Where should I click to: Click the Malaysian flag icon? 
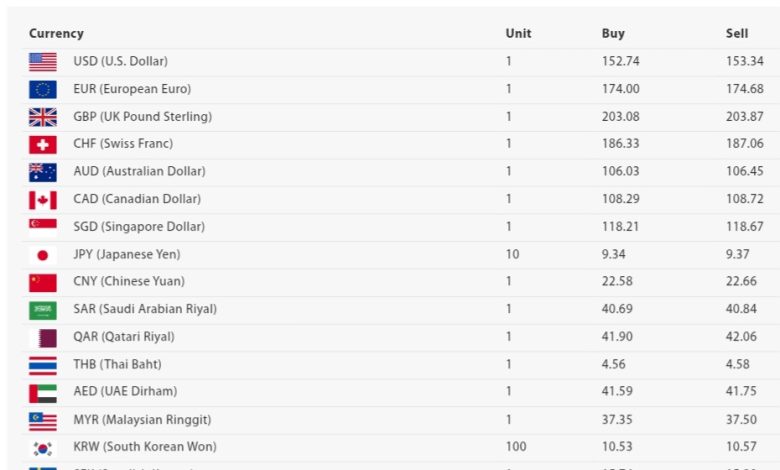click(x=43, y=421)
